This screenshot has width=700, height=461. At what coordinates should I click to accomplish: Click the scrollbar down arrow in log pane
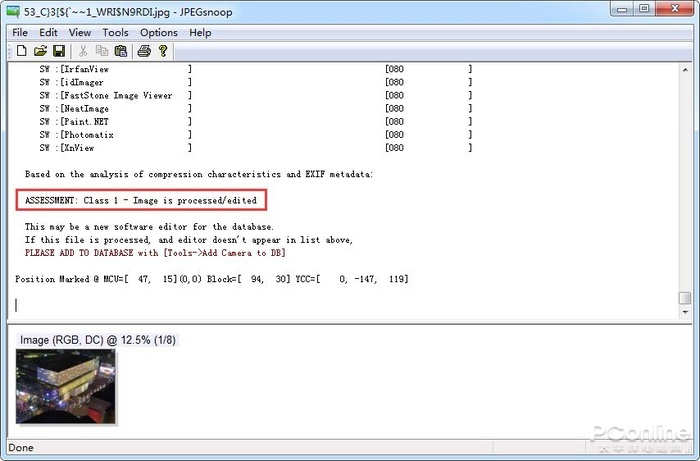pos(684,313)
